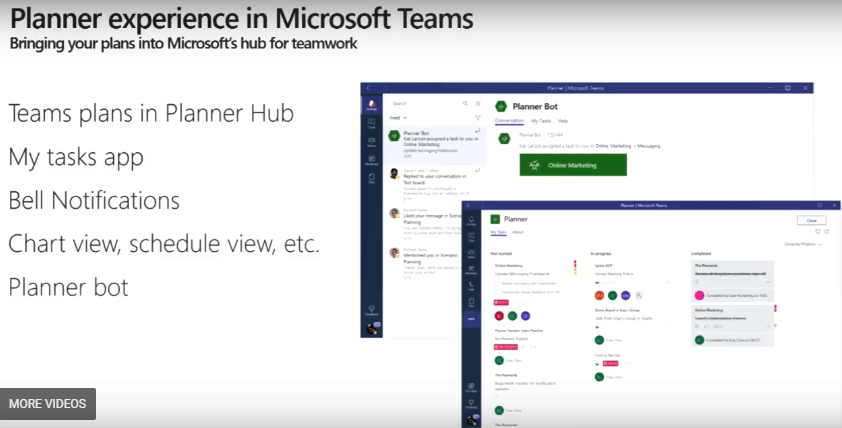Go back in the front Teams window
Viewport: 842px width, 428px height.
(x=468, y=205)
